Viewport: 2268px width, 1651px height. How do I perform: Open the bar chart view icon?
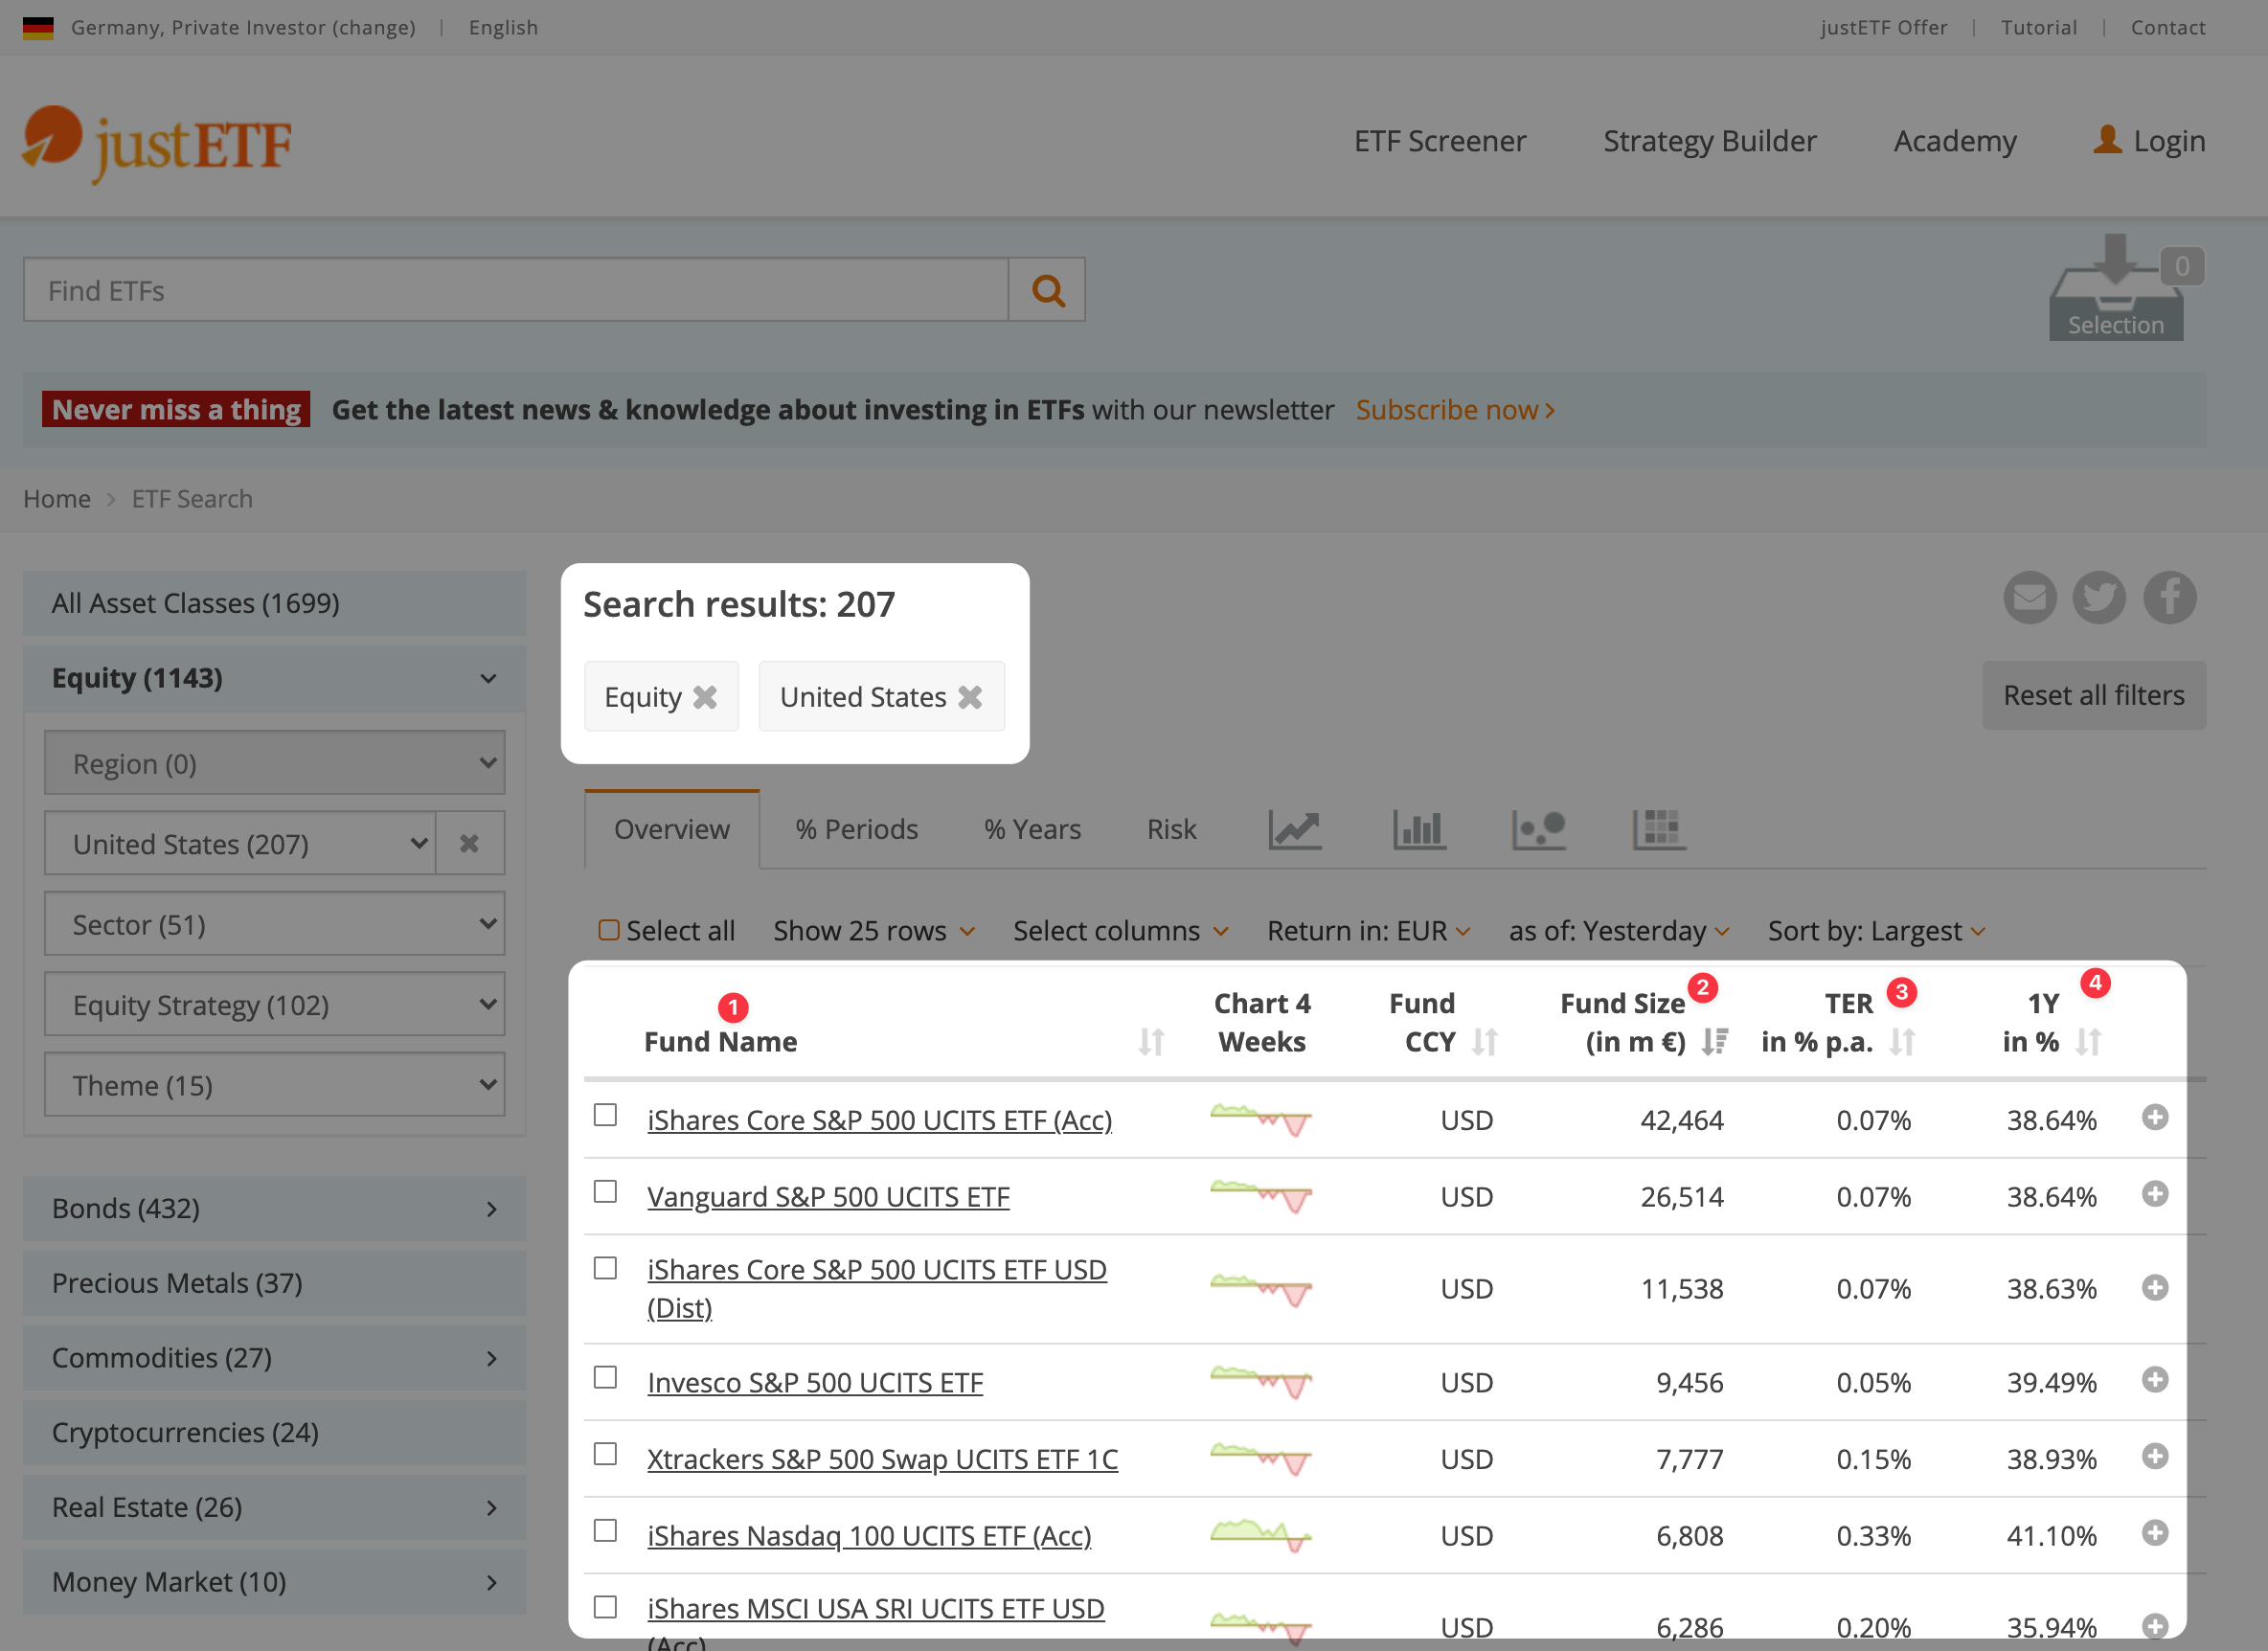[1419, 830]
